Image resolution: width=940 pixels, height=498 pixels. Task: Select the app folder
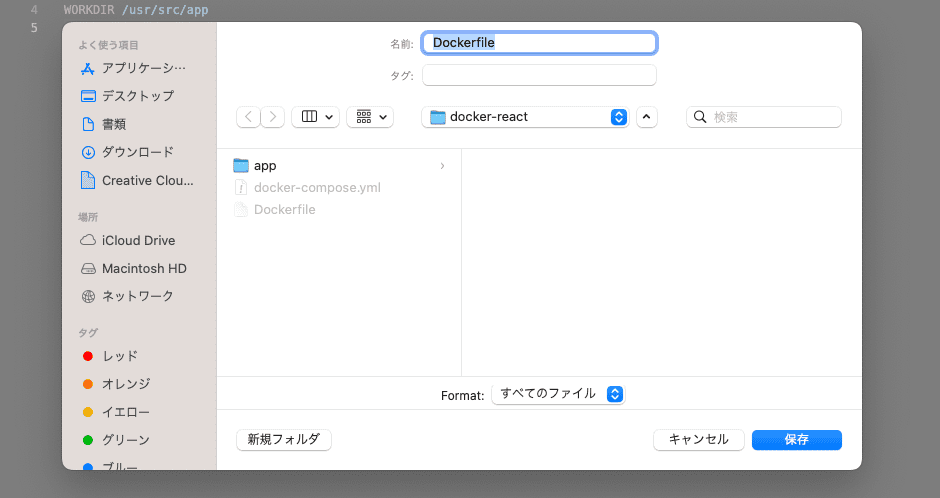(265, 165)
